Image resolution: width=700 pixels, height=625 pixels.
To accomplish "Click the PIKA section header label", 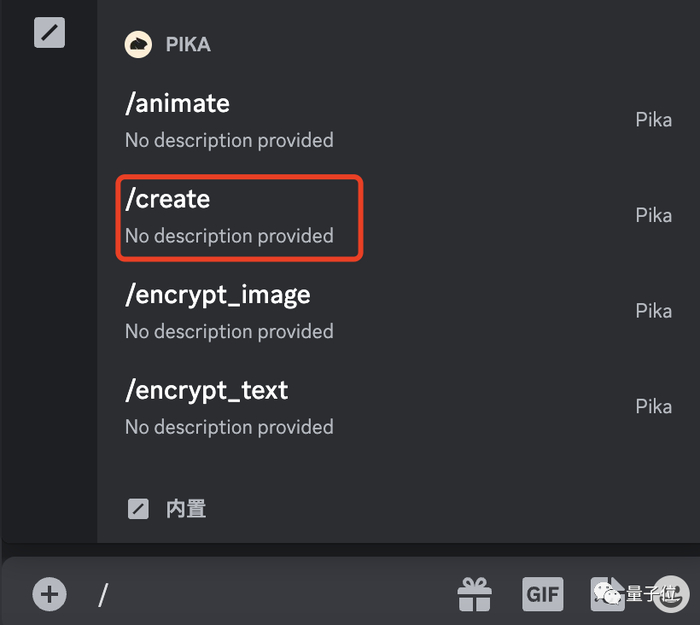I will [x=188, y=45].
